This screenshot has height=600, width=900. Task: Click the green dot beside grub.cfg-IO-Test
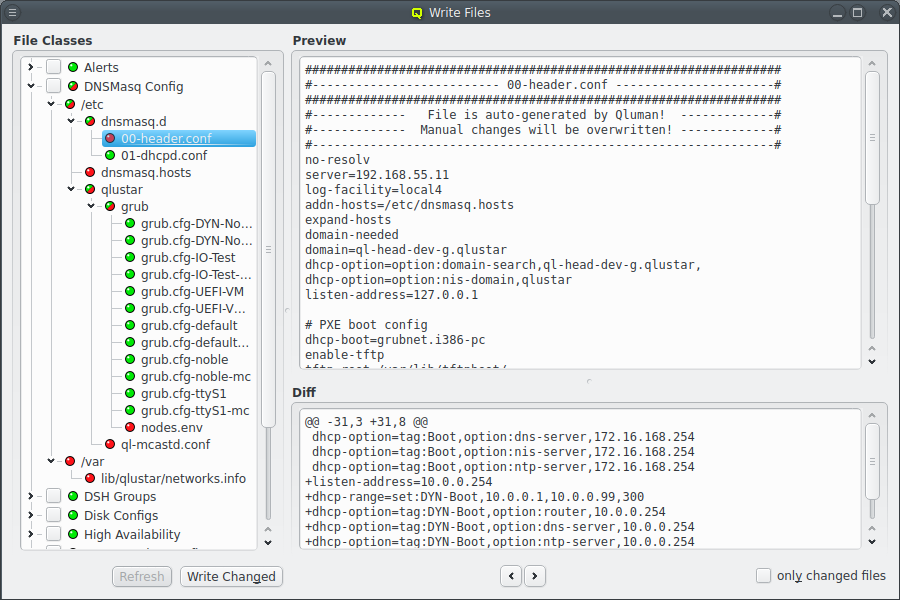tap(130, 257)
